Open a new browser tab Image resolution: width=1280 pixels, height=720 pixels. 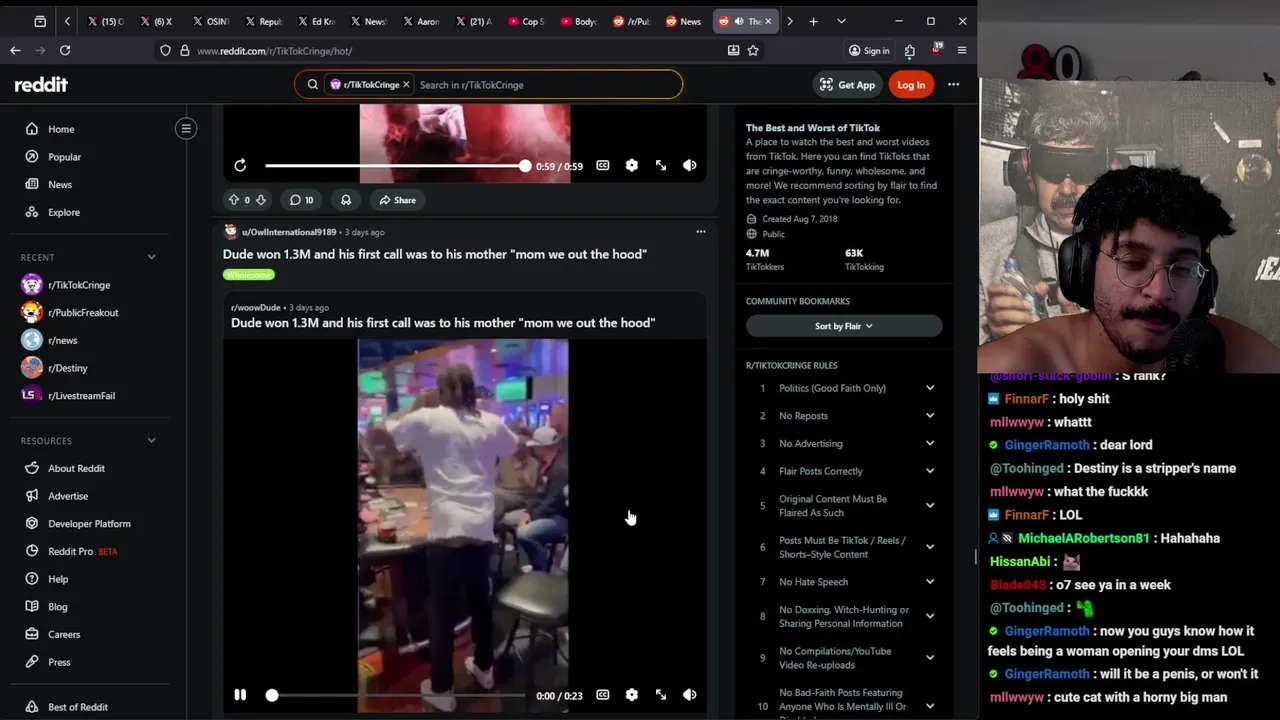(x=813, y=21)
